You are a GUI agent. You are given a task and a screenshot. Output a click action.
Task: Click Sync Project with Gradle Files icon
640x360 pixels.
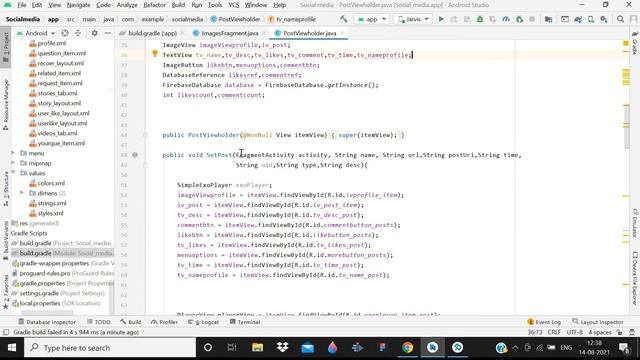tap(578, 19)
